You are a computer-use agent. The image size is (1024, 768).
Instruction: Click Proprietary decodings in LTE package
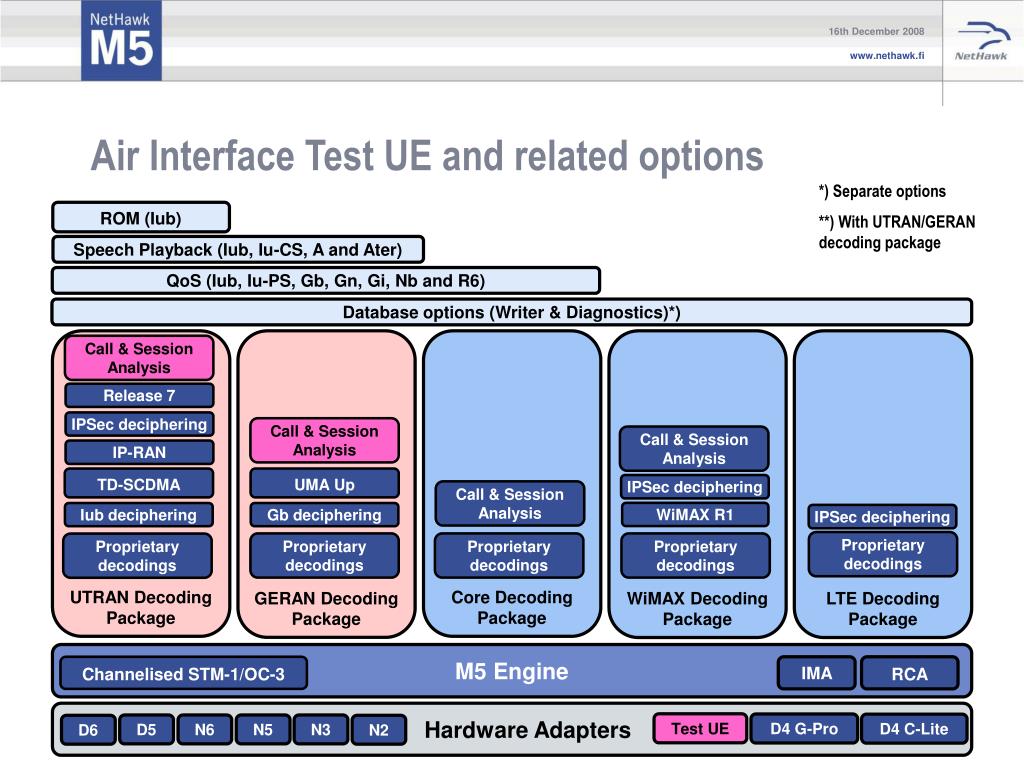coord(882,554)
